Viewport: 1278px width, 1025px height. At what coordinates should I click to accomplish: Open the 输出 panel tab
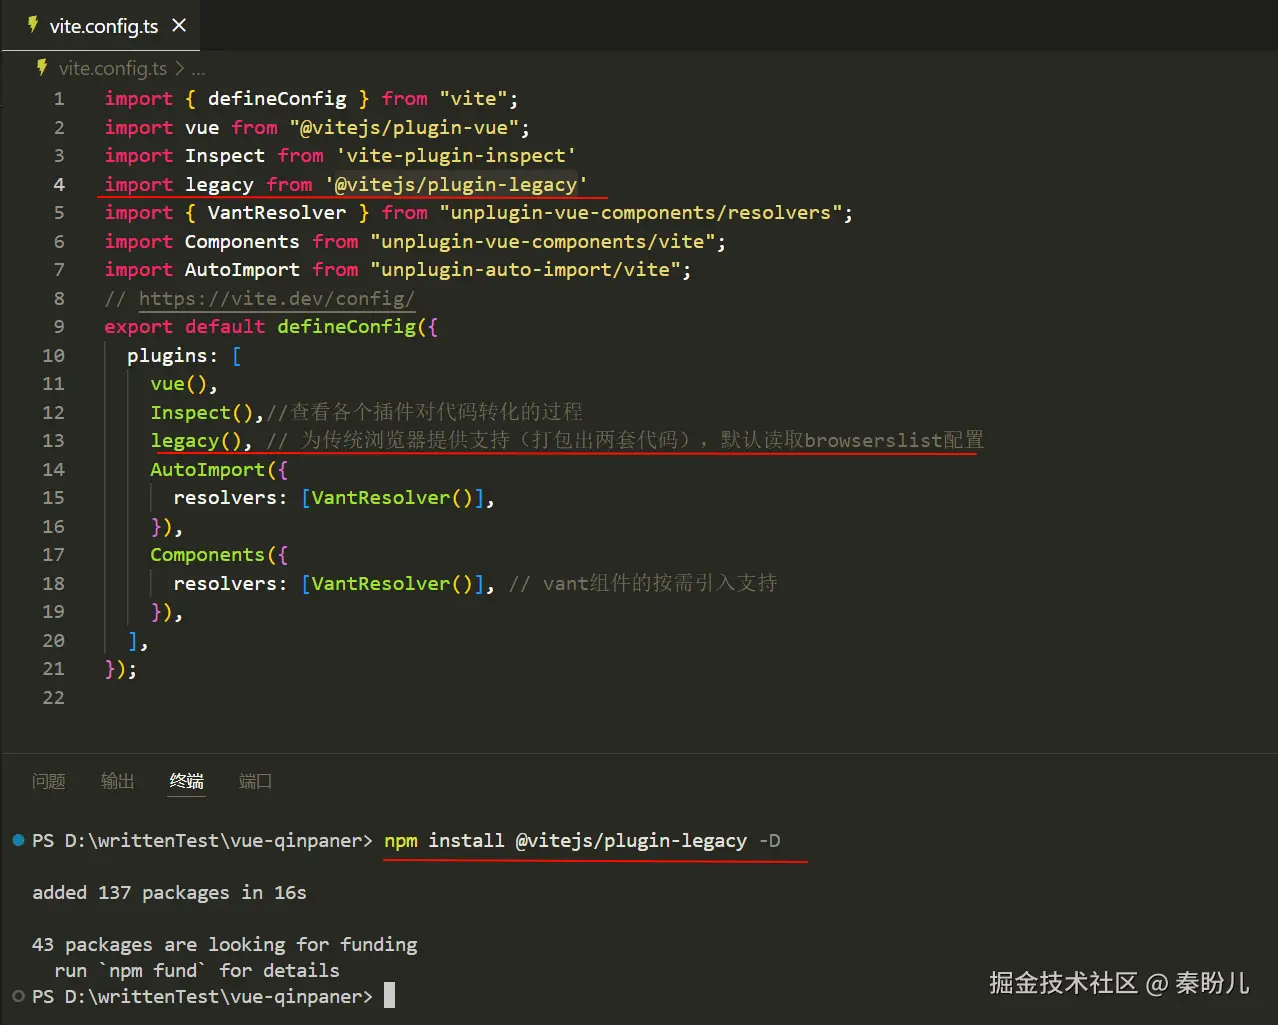point(117,781)
